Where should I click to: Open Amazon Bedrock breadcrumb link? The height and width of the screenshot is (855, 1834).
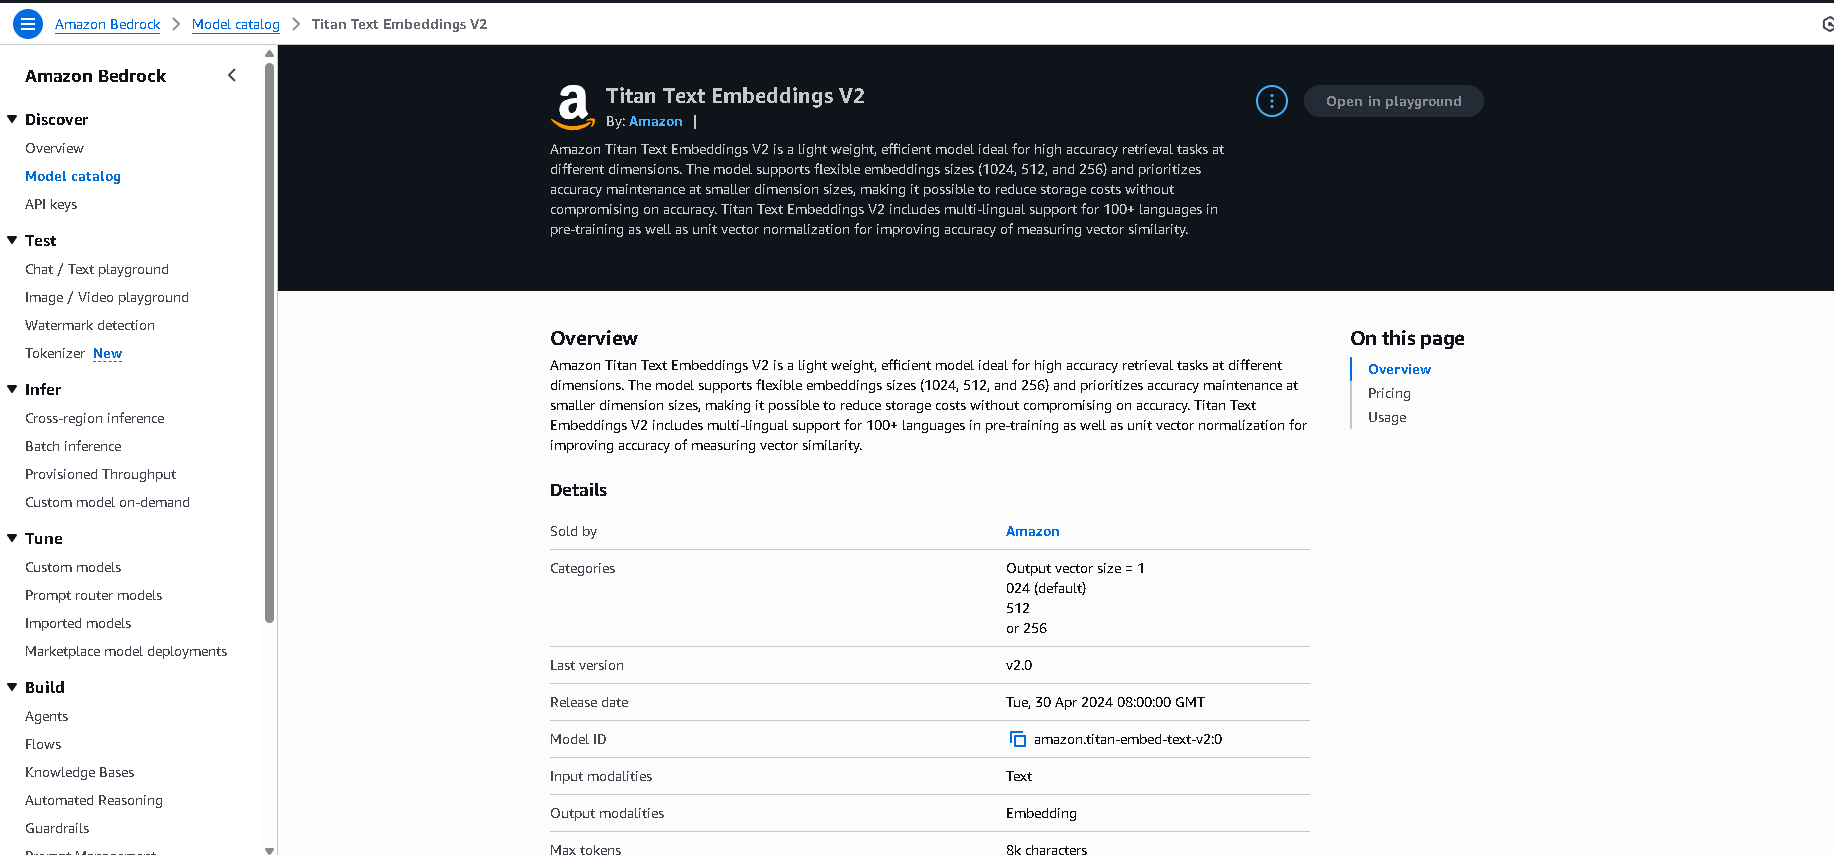pos(107,24)
